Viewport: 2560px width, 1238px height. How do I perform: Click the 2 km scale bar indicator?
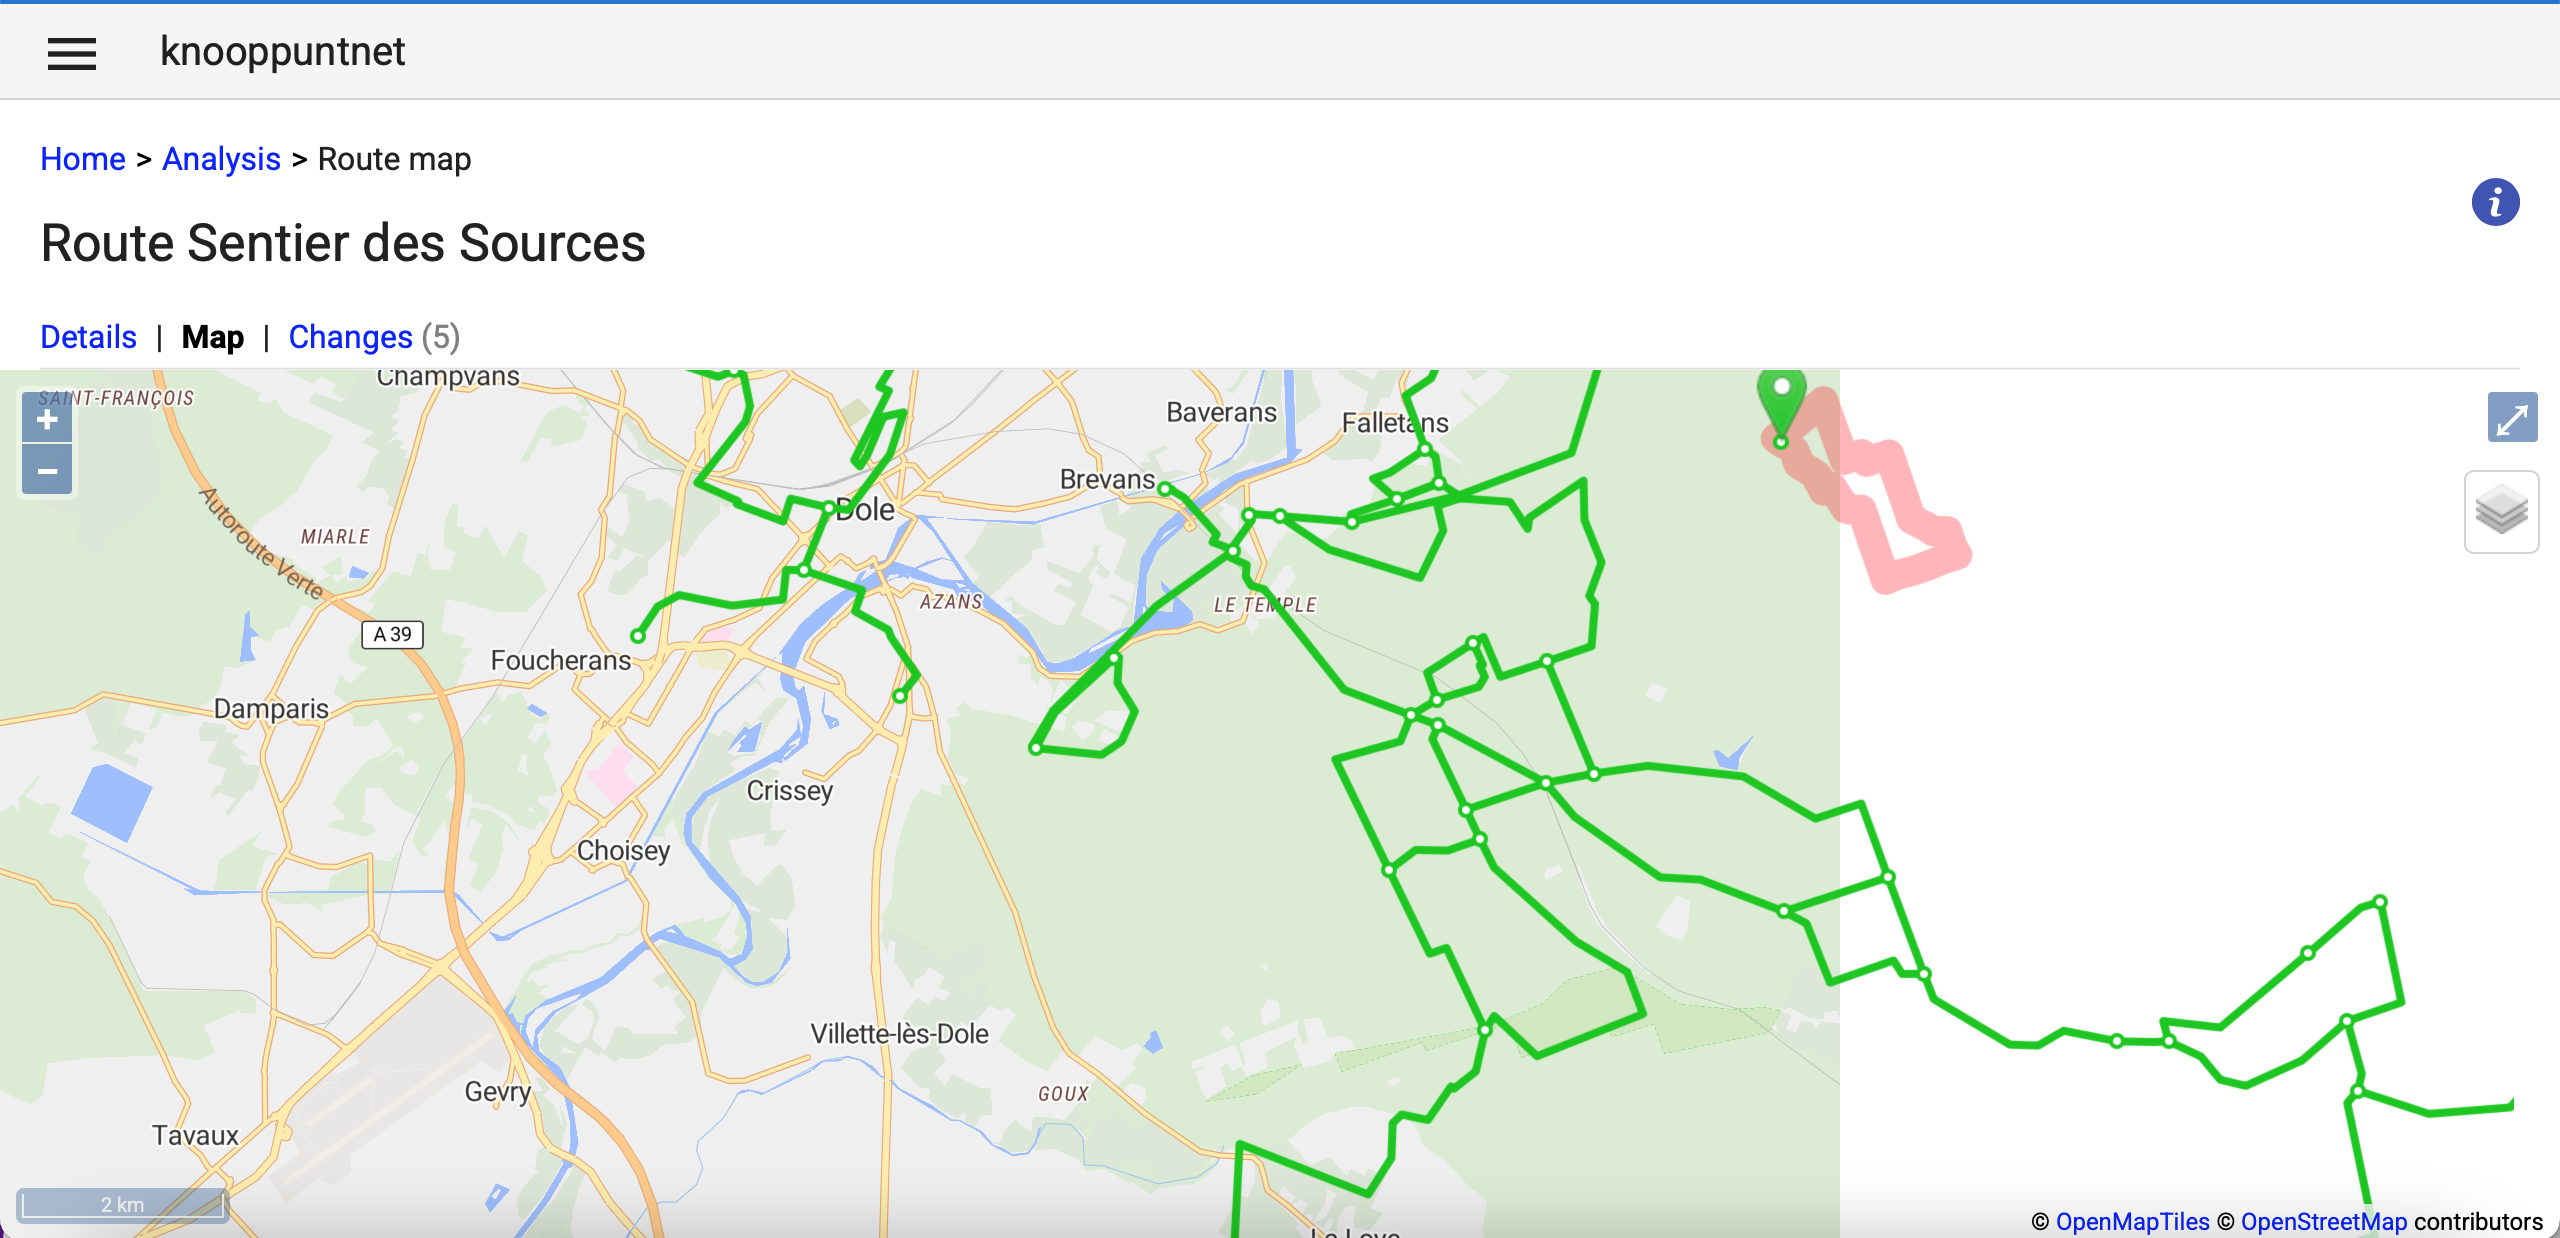[124, 1204]
